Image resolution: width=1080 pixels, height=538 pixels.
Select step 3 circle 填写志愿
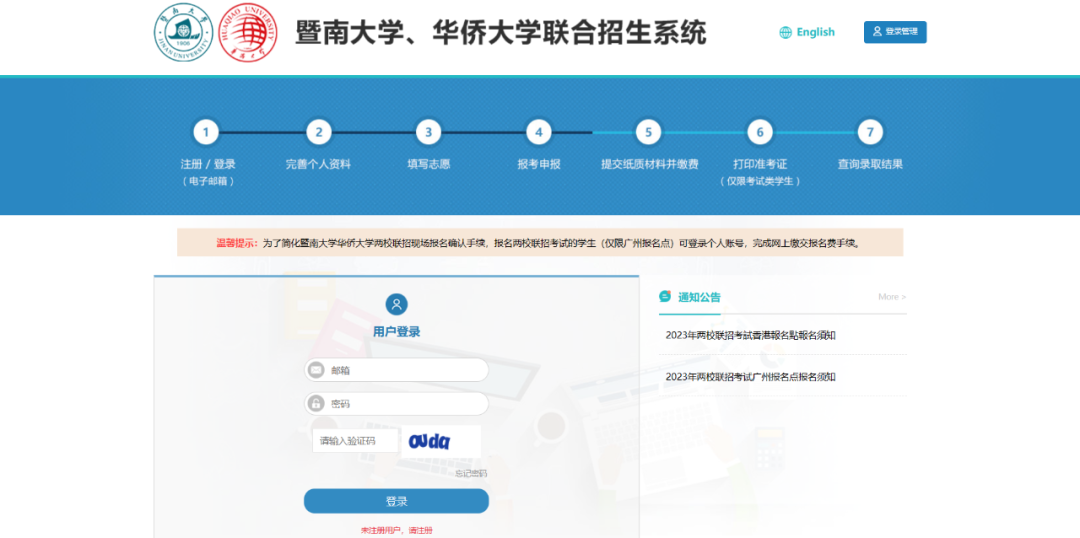point(428,132)
